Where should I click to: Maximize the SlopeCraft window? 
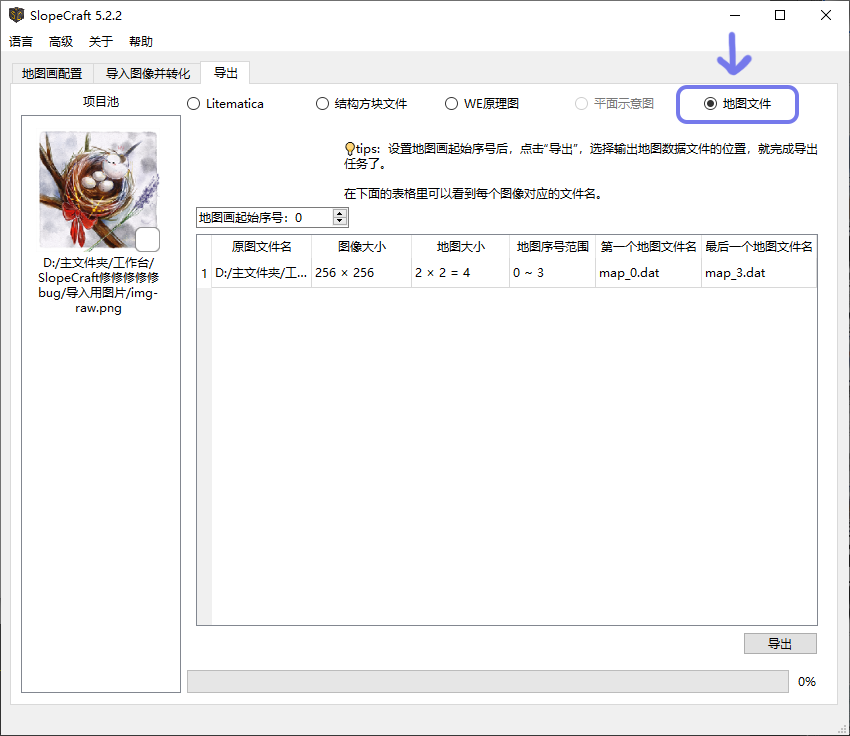click(x=780, y=16)
